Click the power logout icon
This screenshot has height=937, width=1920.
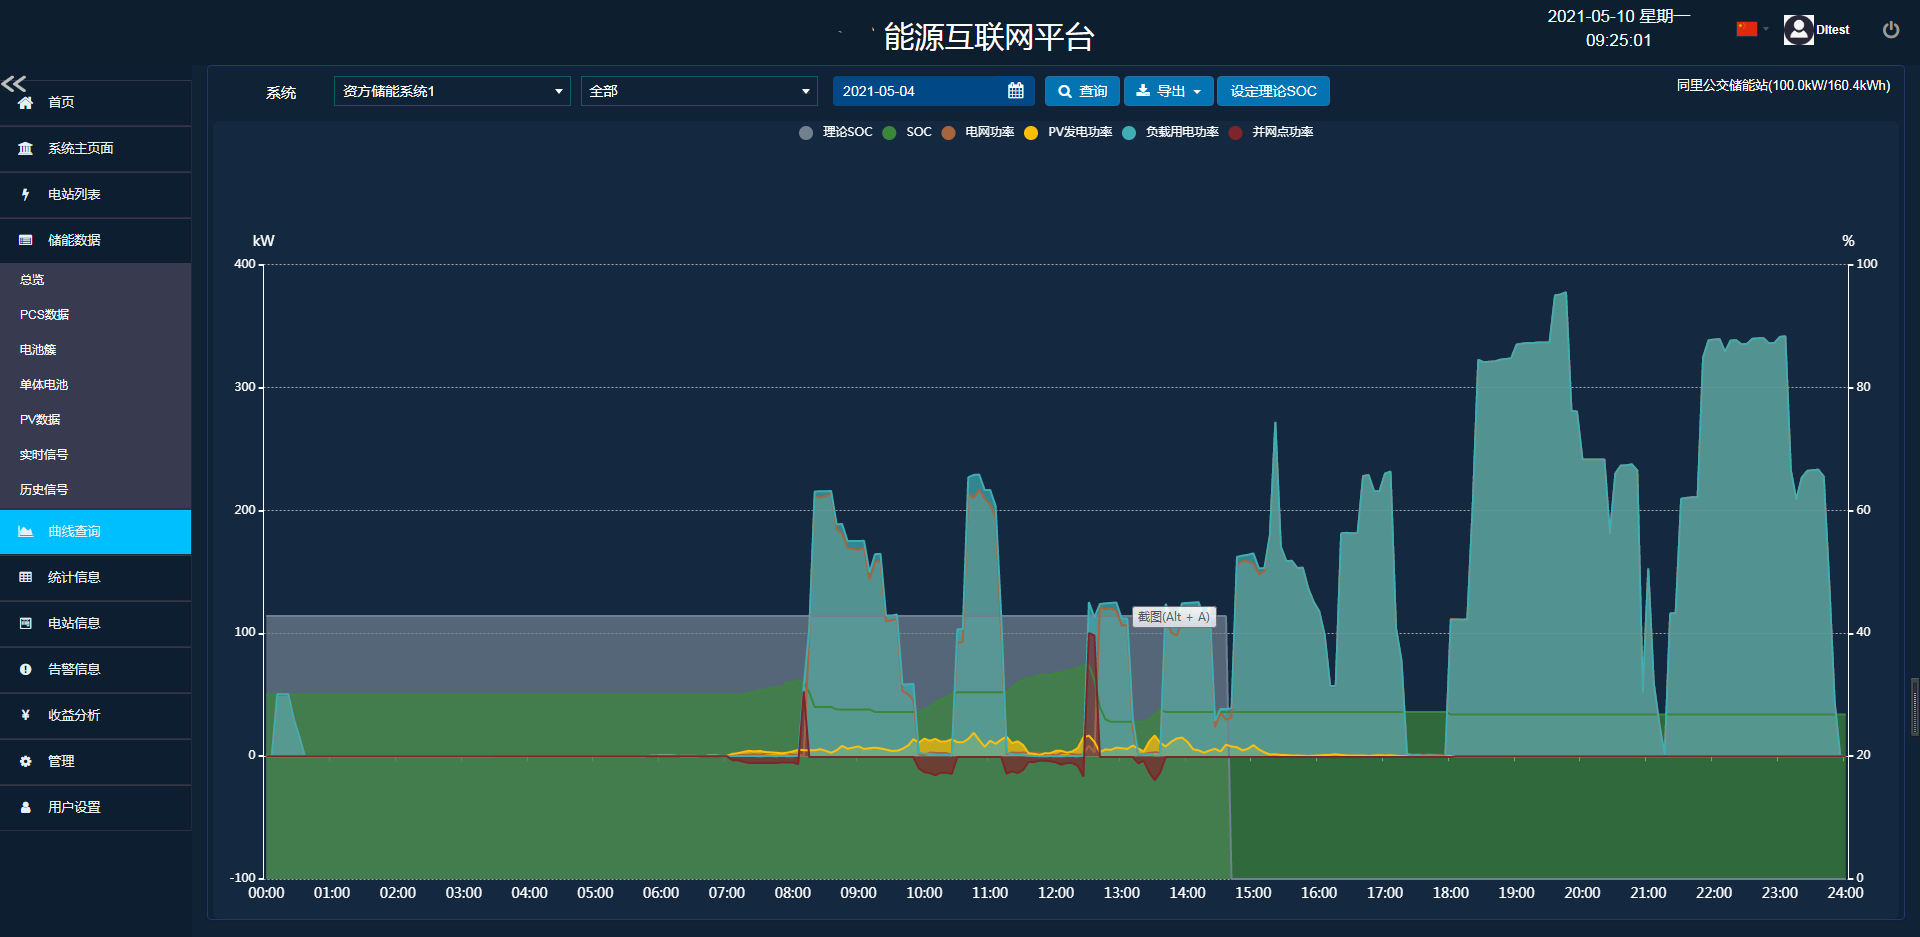[x=1890, y=30]
